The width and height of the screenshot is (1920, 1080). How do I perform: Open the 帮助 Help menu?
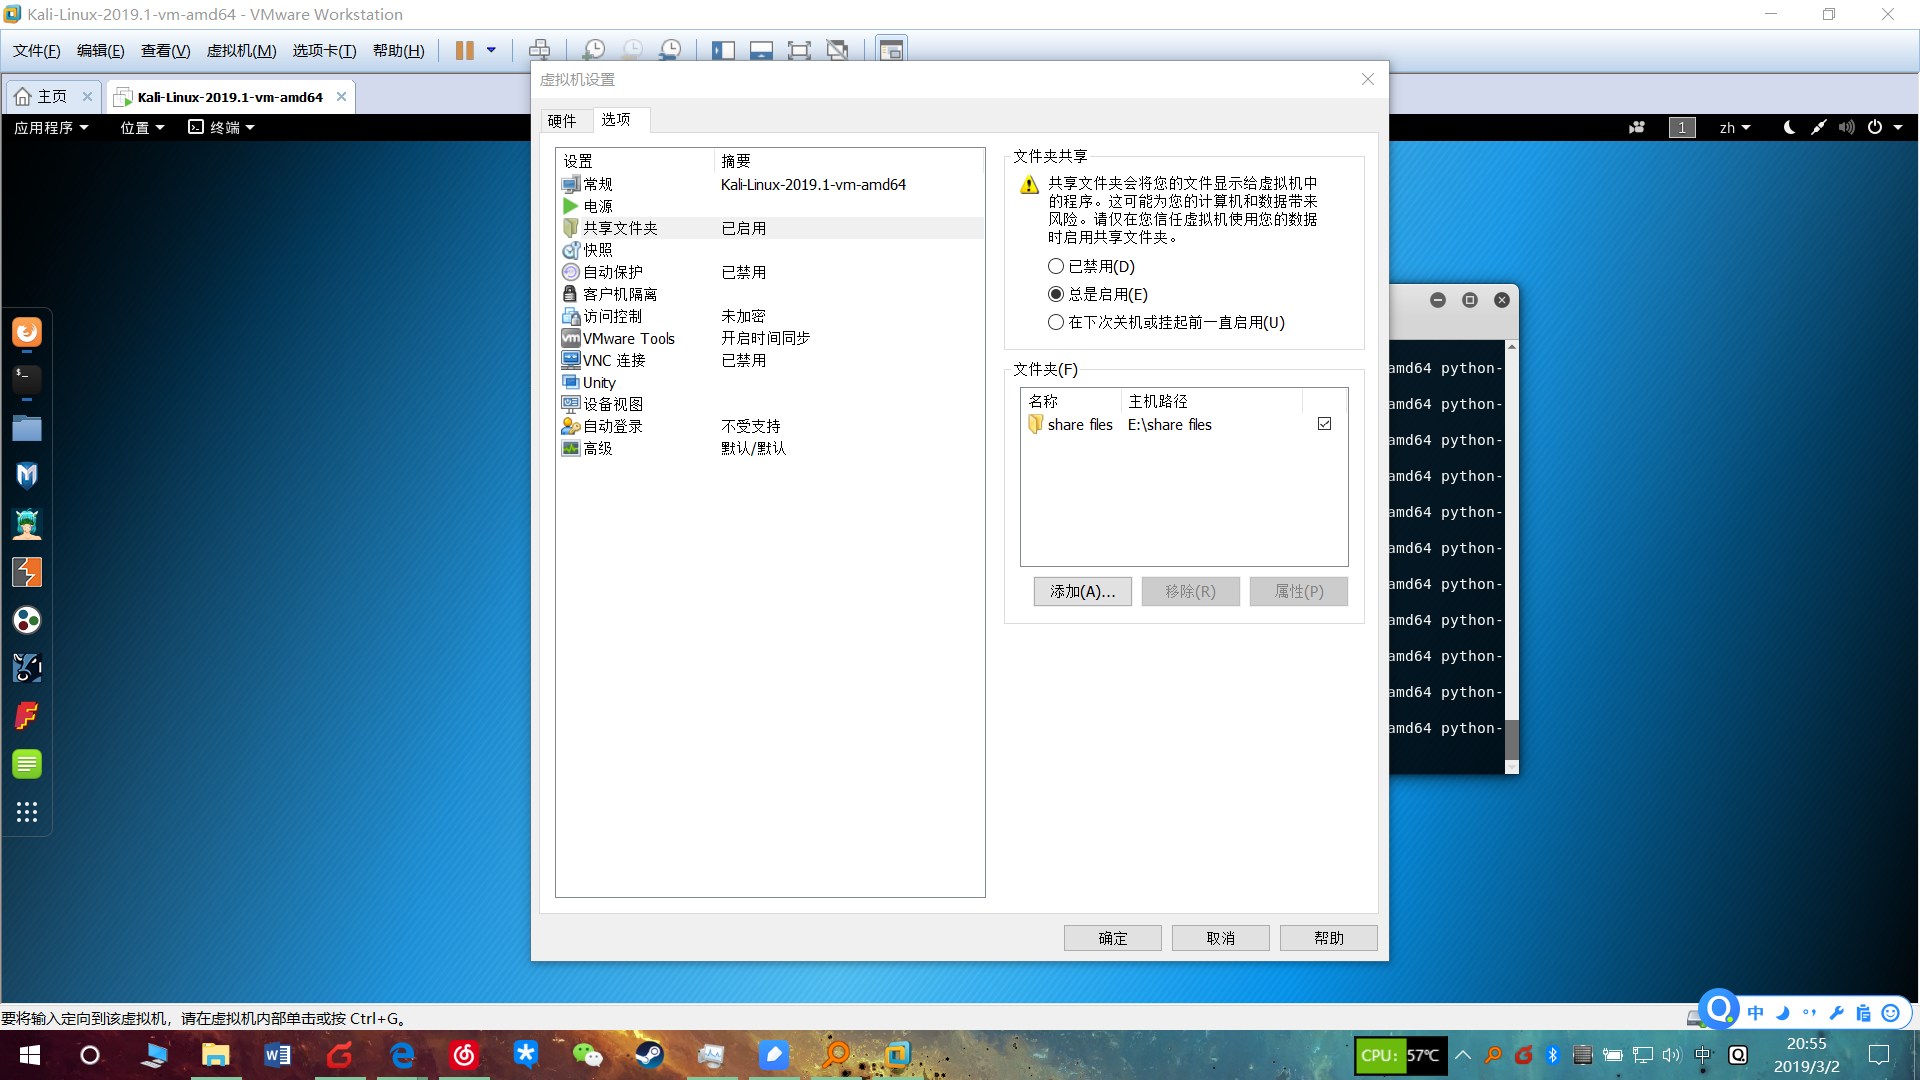[398, 51]
